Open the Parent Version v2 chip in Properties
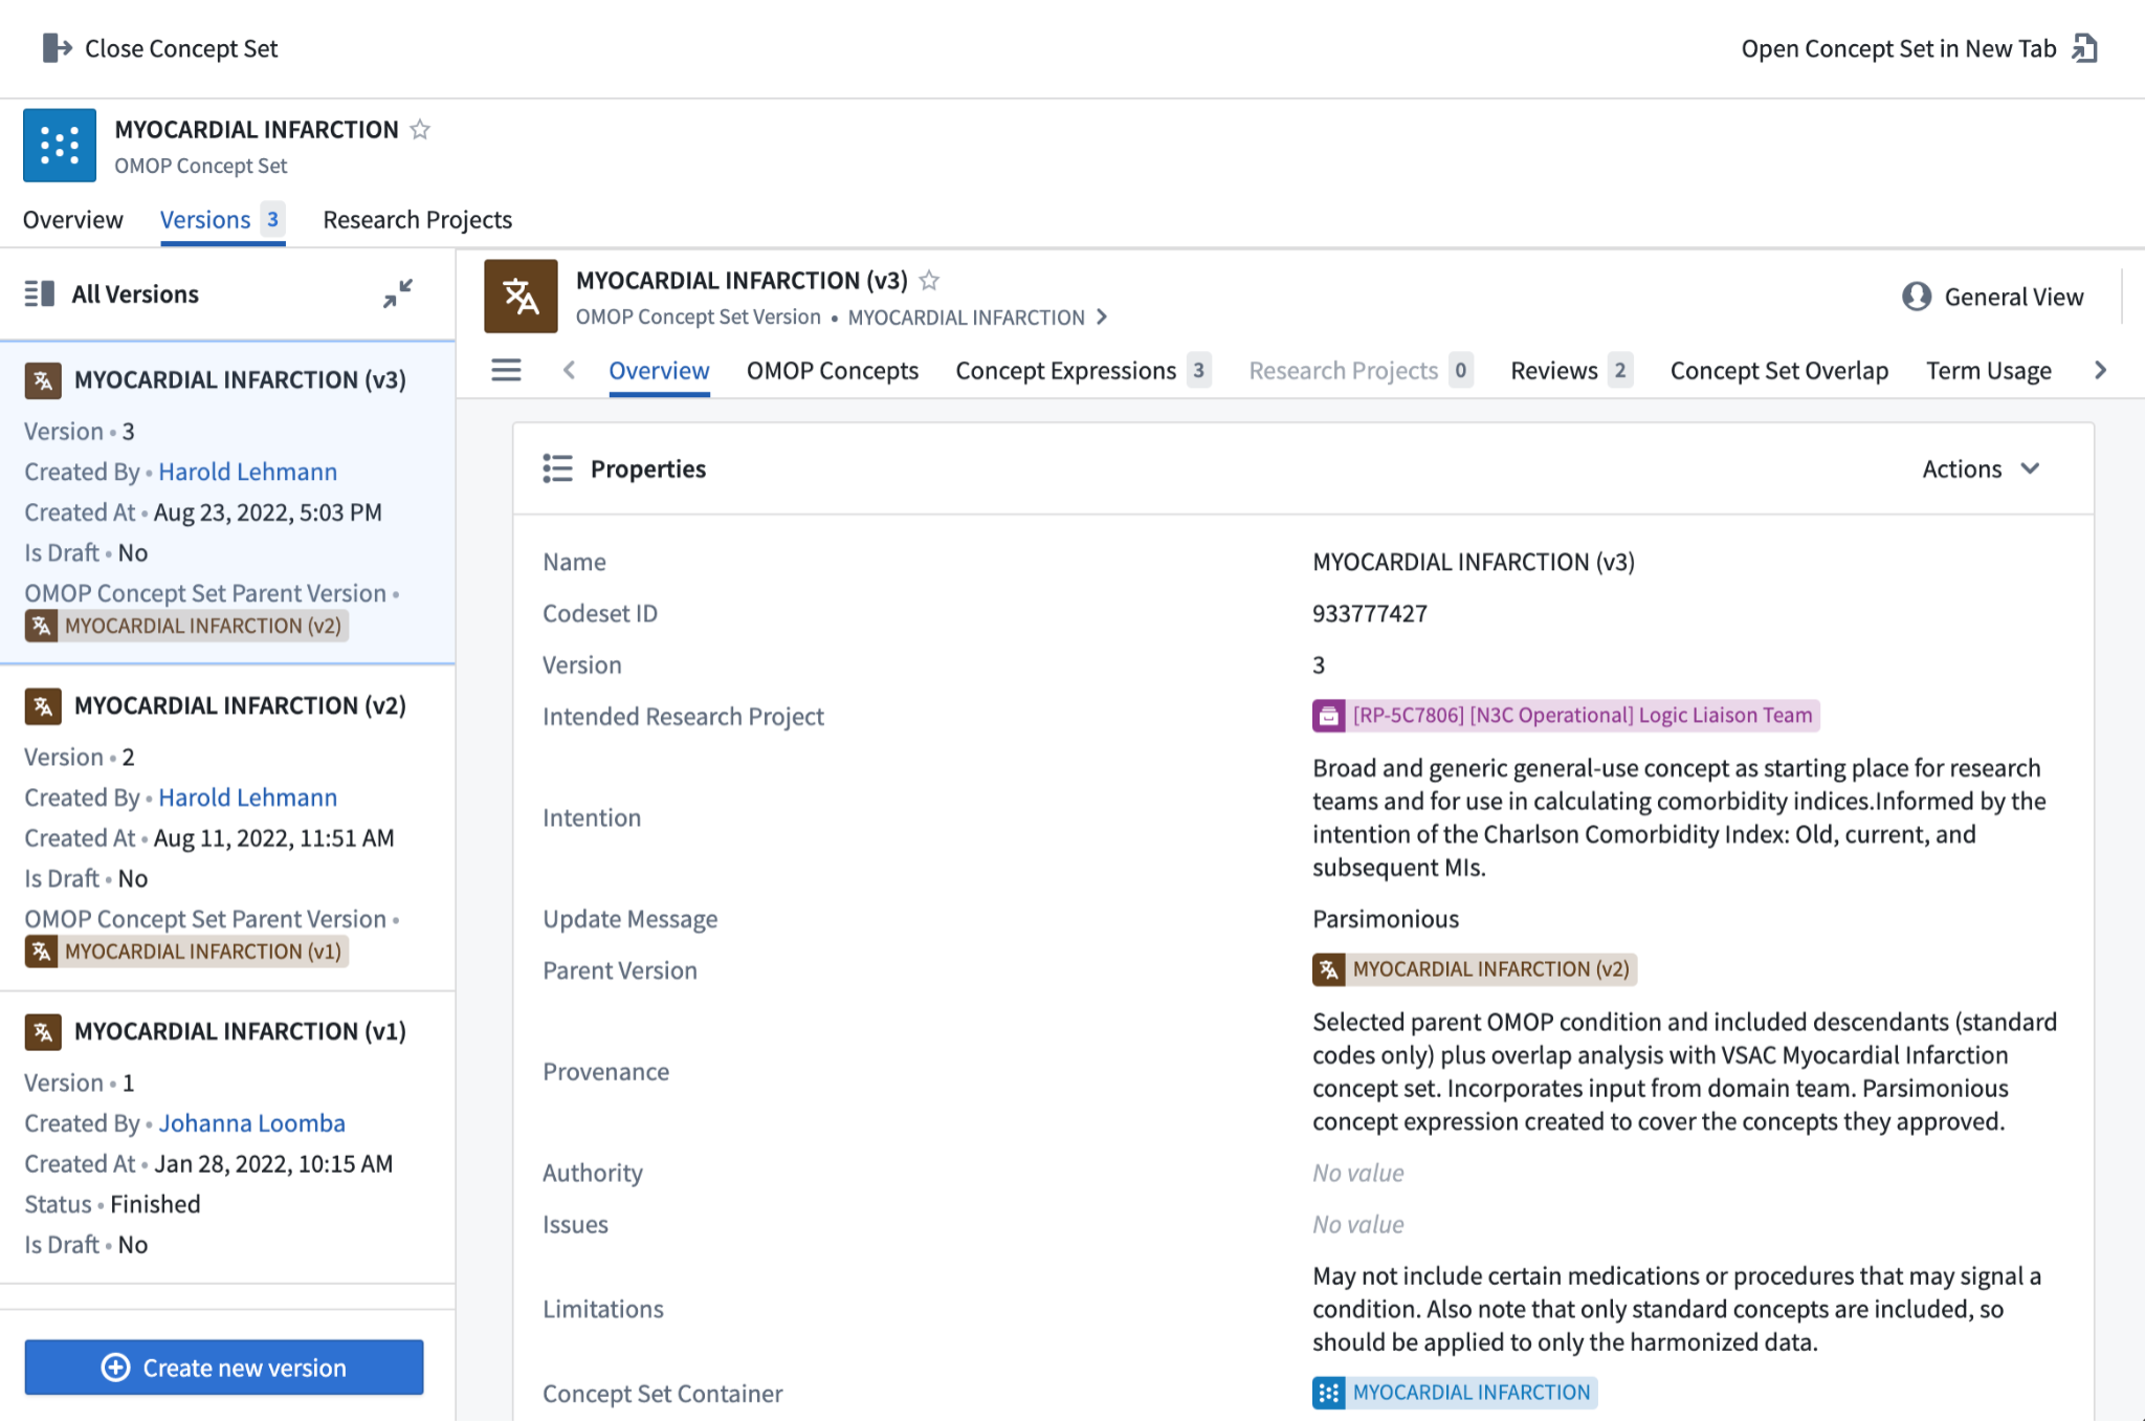This screenshot has width=2145, height=1425. point(1474,969)
